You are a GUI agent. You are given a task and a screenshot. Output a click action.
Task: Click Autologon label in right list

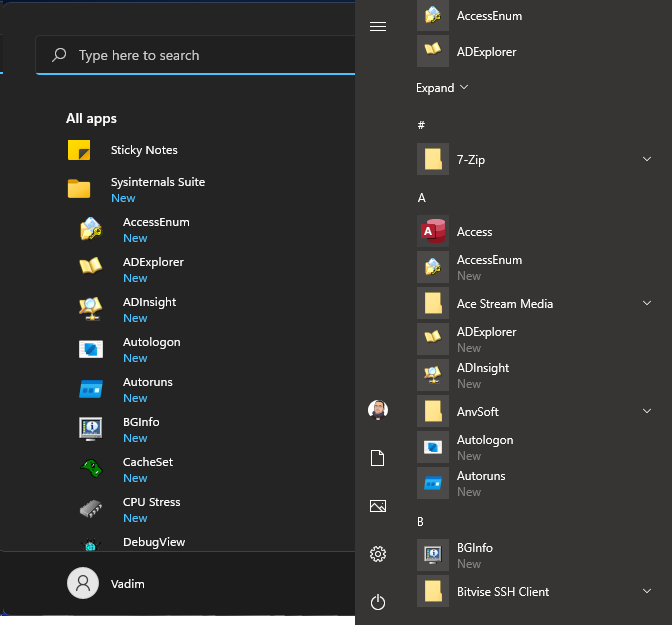pyautogui.click(x=485, y=440)
